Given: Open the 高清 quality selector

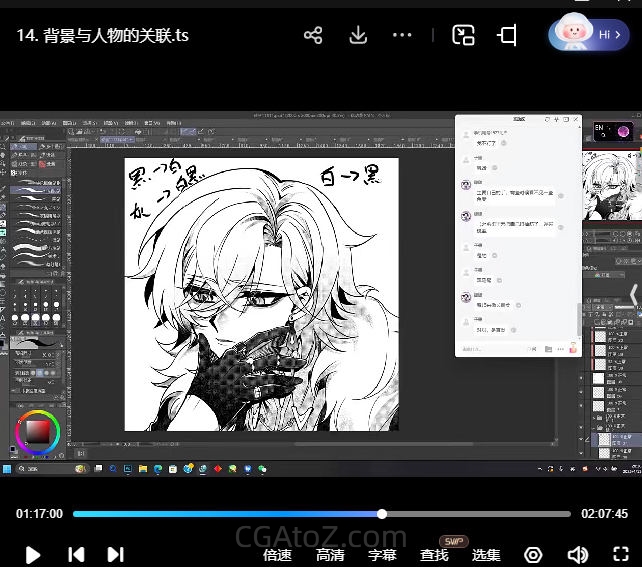Looking at the screenshot, I should coord(330,555).
